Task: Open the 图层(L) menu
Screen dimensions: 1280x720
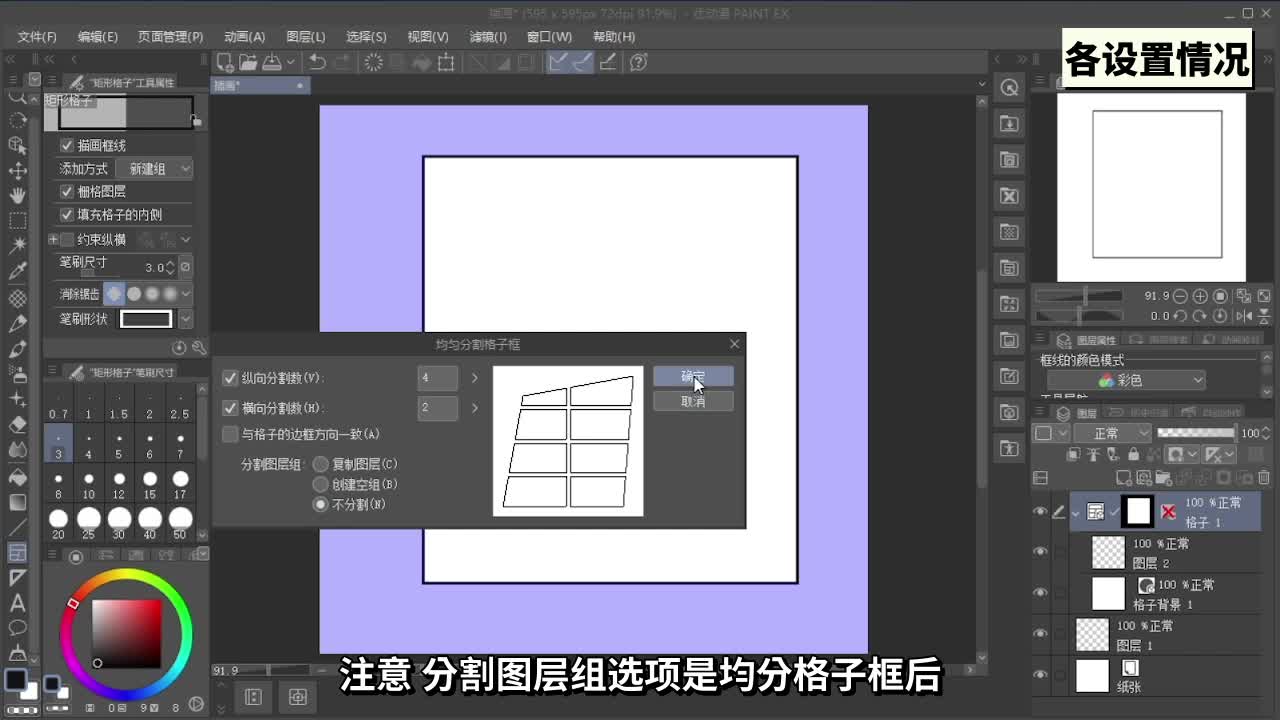Action: pos(305,37)
